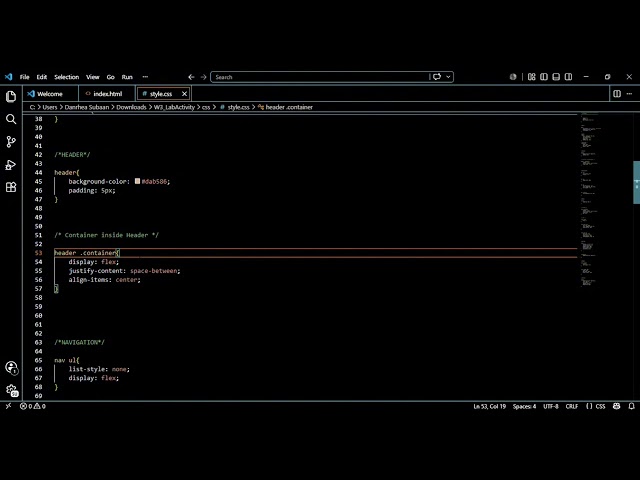Open the Selection menu
Viewport: 640px width, 480px height.
pyautogui.click(x=67, y=77)
